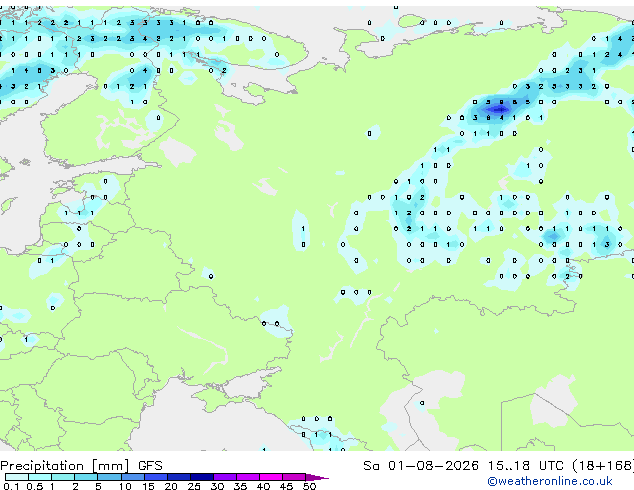The image size is (634, 490).
Task: Click the legend label '45'
Action: pyautogui.click(x=286, y=486)
